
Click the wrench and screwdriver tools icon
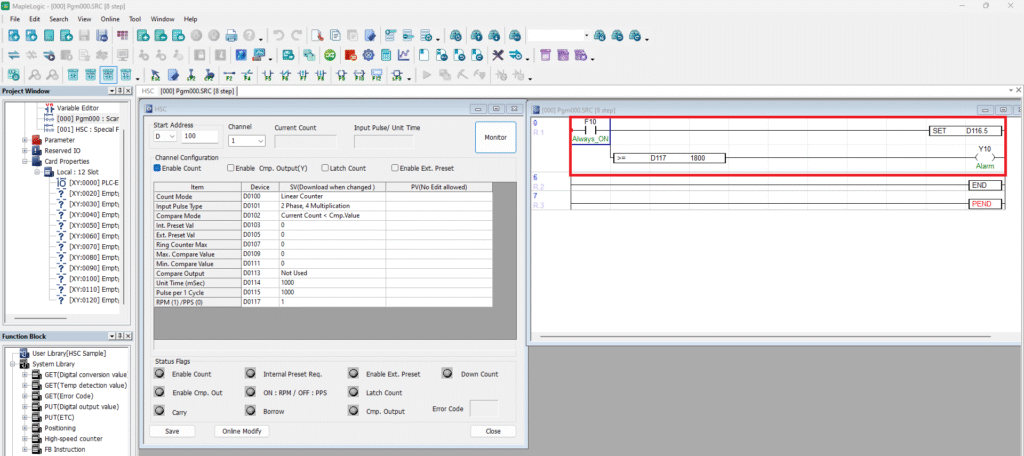(498, 55)
